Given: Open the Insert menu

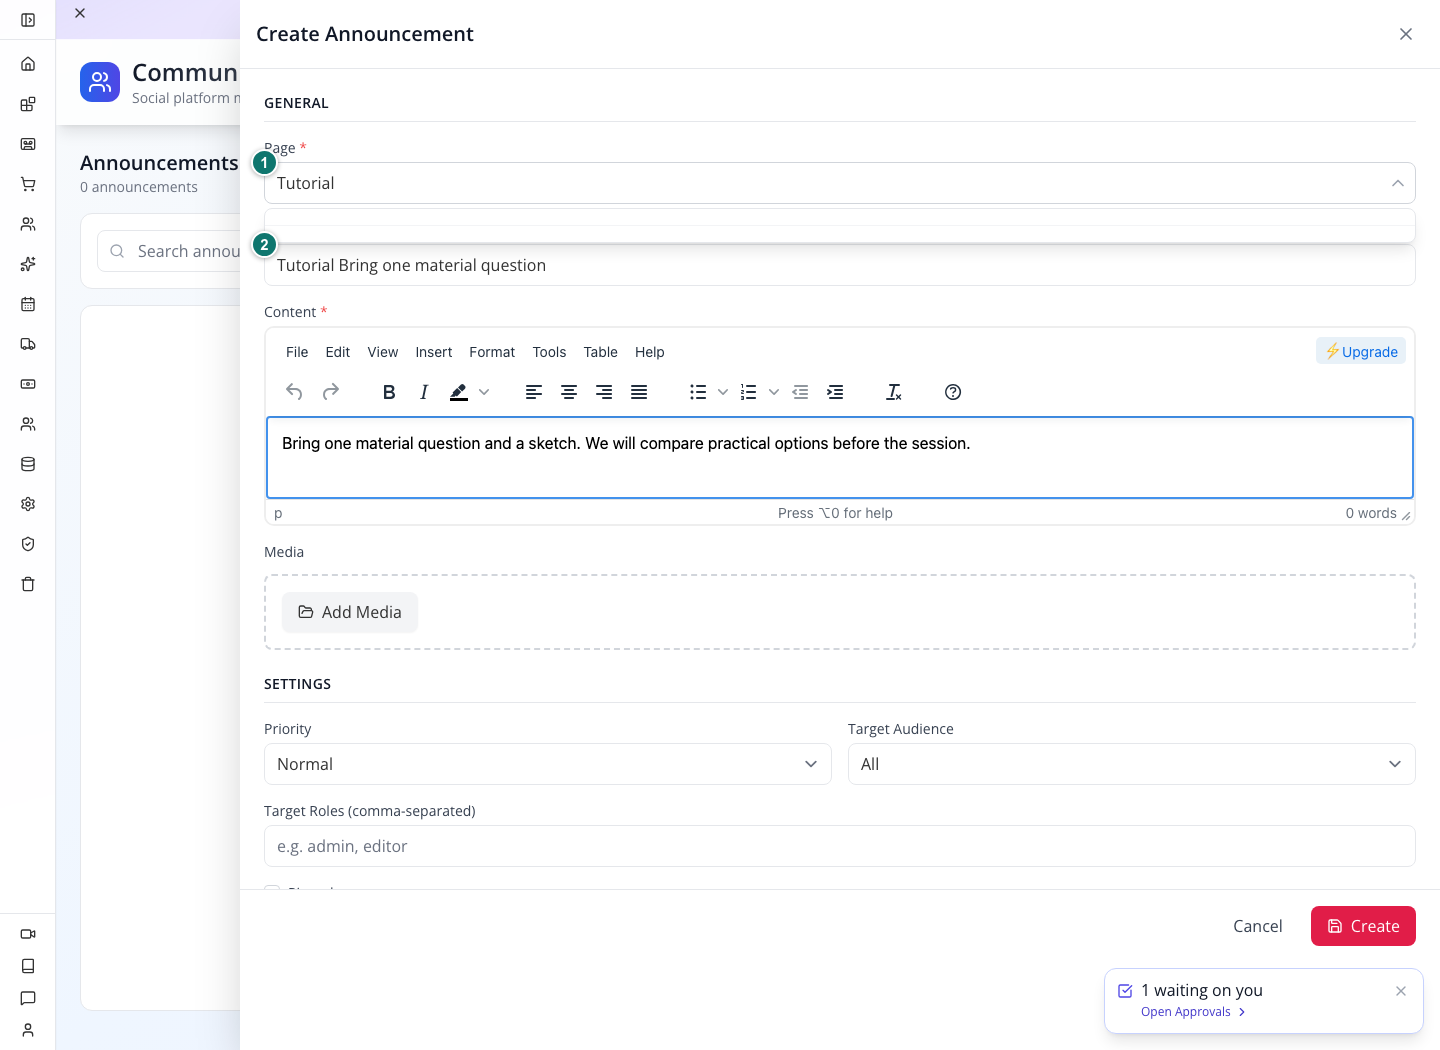Looking at the screenshot, I should point(434,352).
